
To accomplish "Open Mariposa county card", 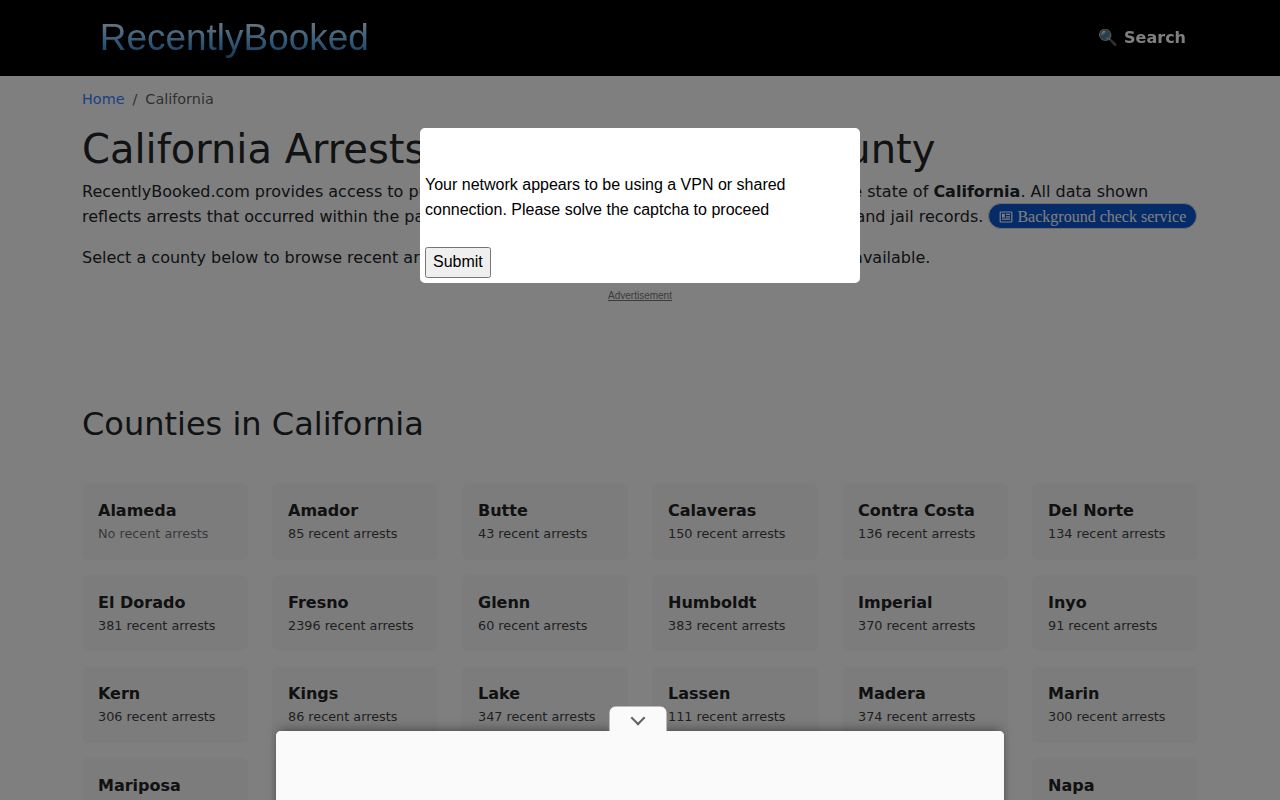I will point(165,780).
